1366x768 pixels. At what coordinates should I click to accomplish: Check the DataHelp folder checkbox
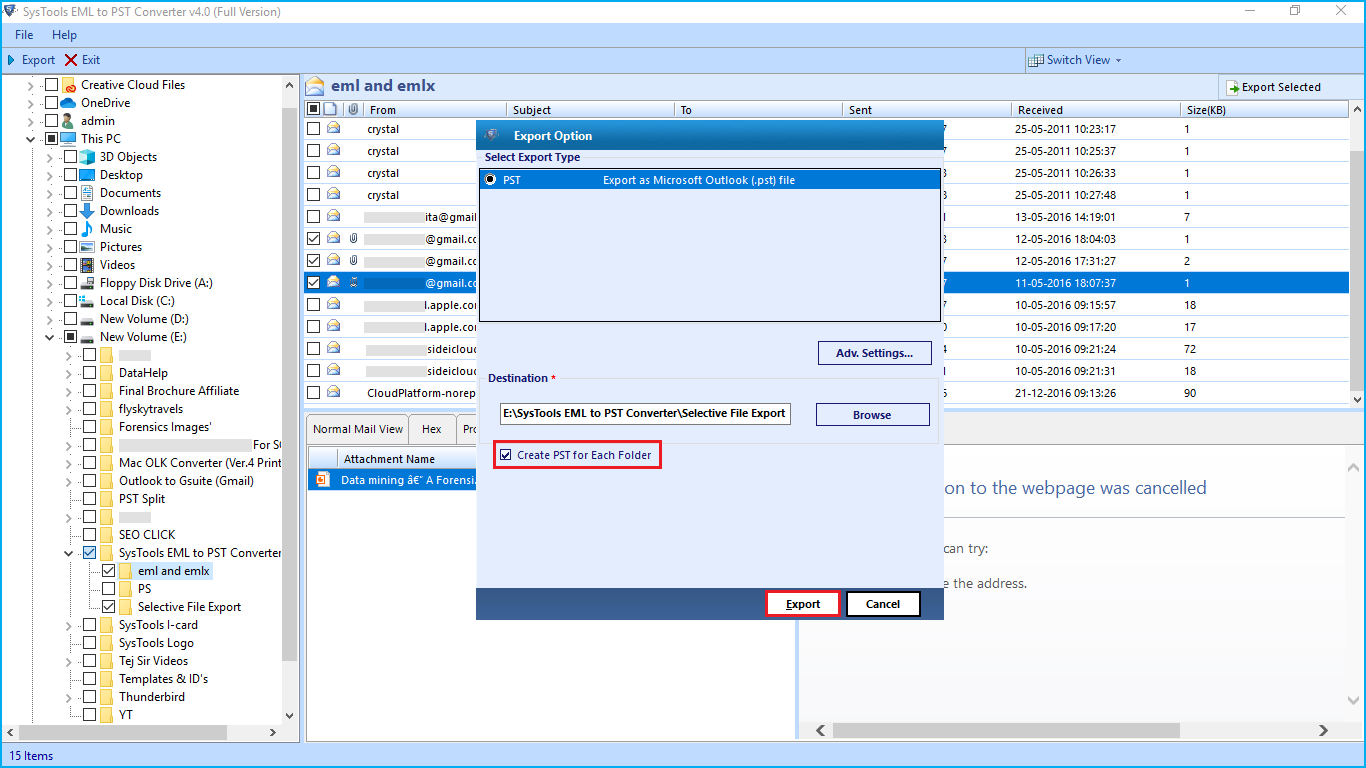coord(90,373)
